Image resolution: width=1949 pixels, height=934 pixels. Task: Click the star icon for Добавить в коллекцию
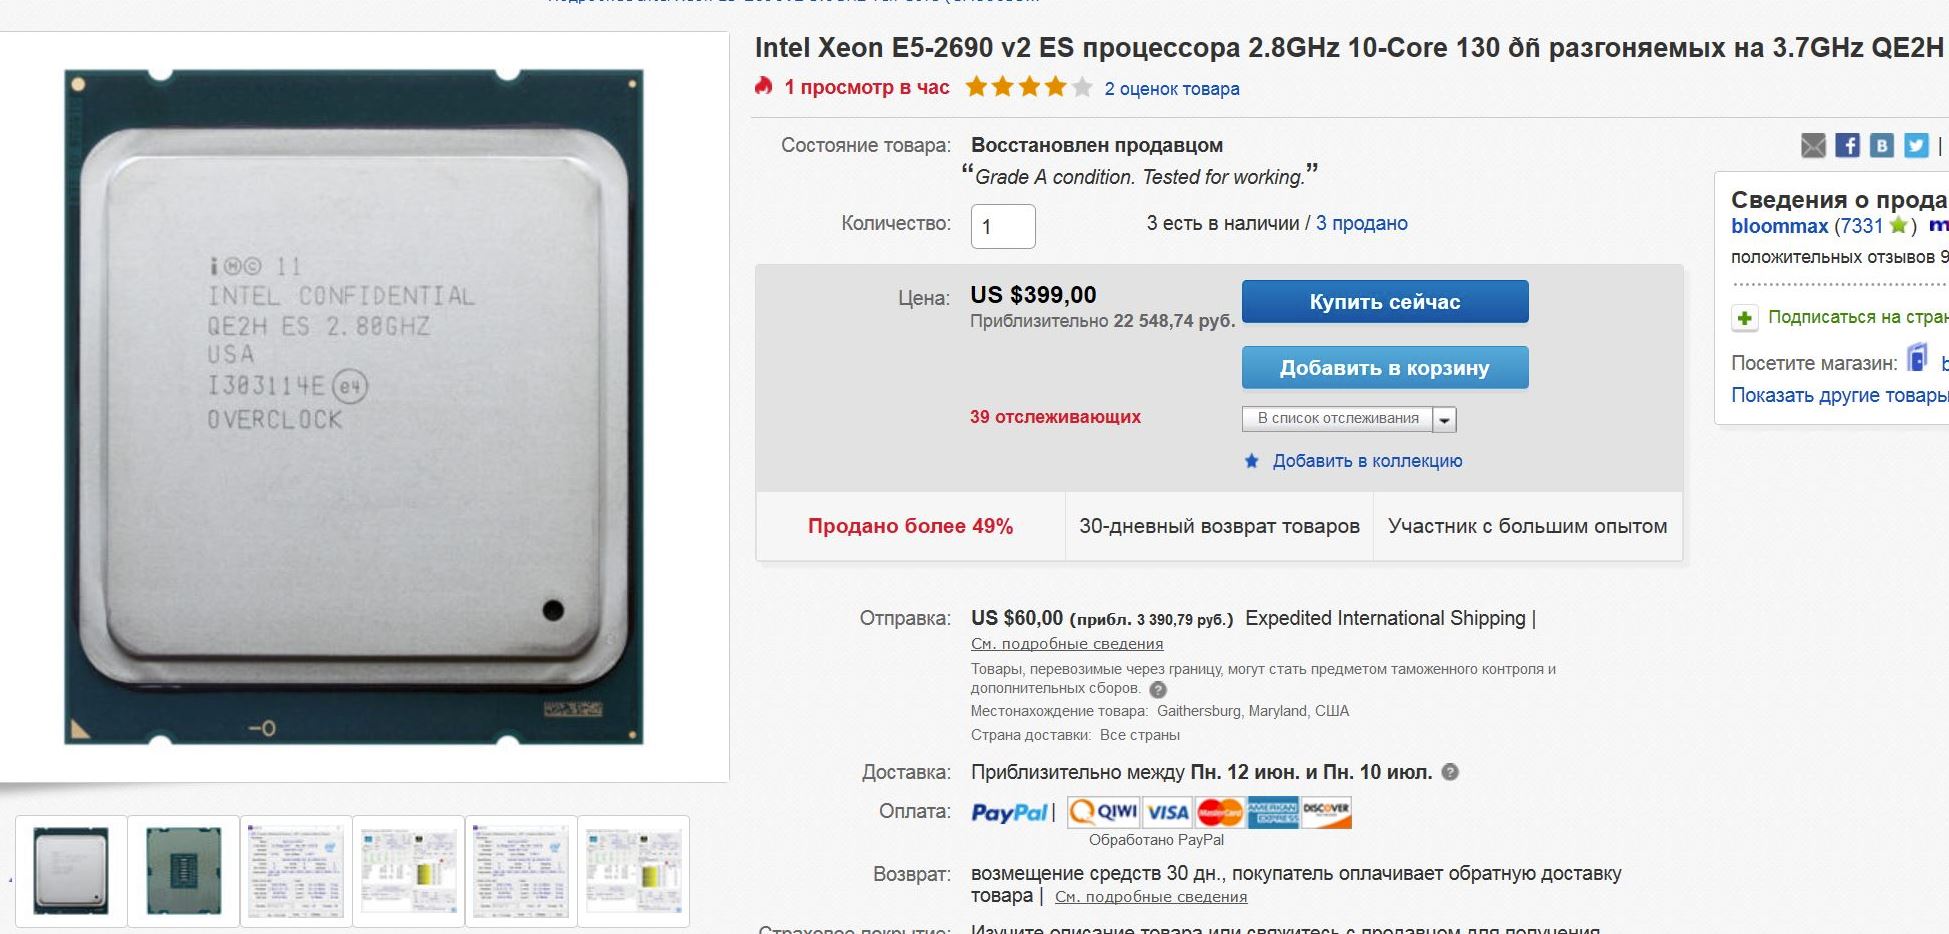(x=1251, y=461)
